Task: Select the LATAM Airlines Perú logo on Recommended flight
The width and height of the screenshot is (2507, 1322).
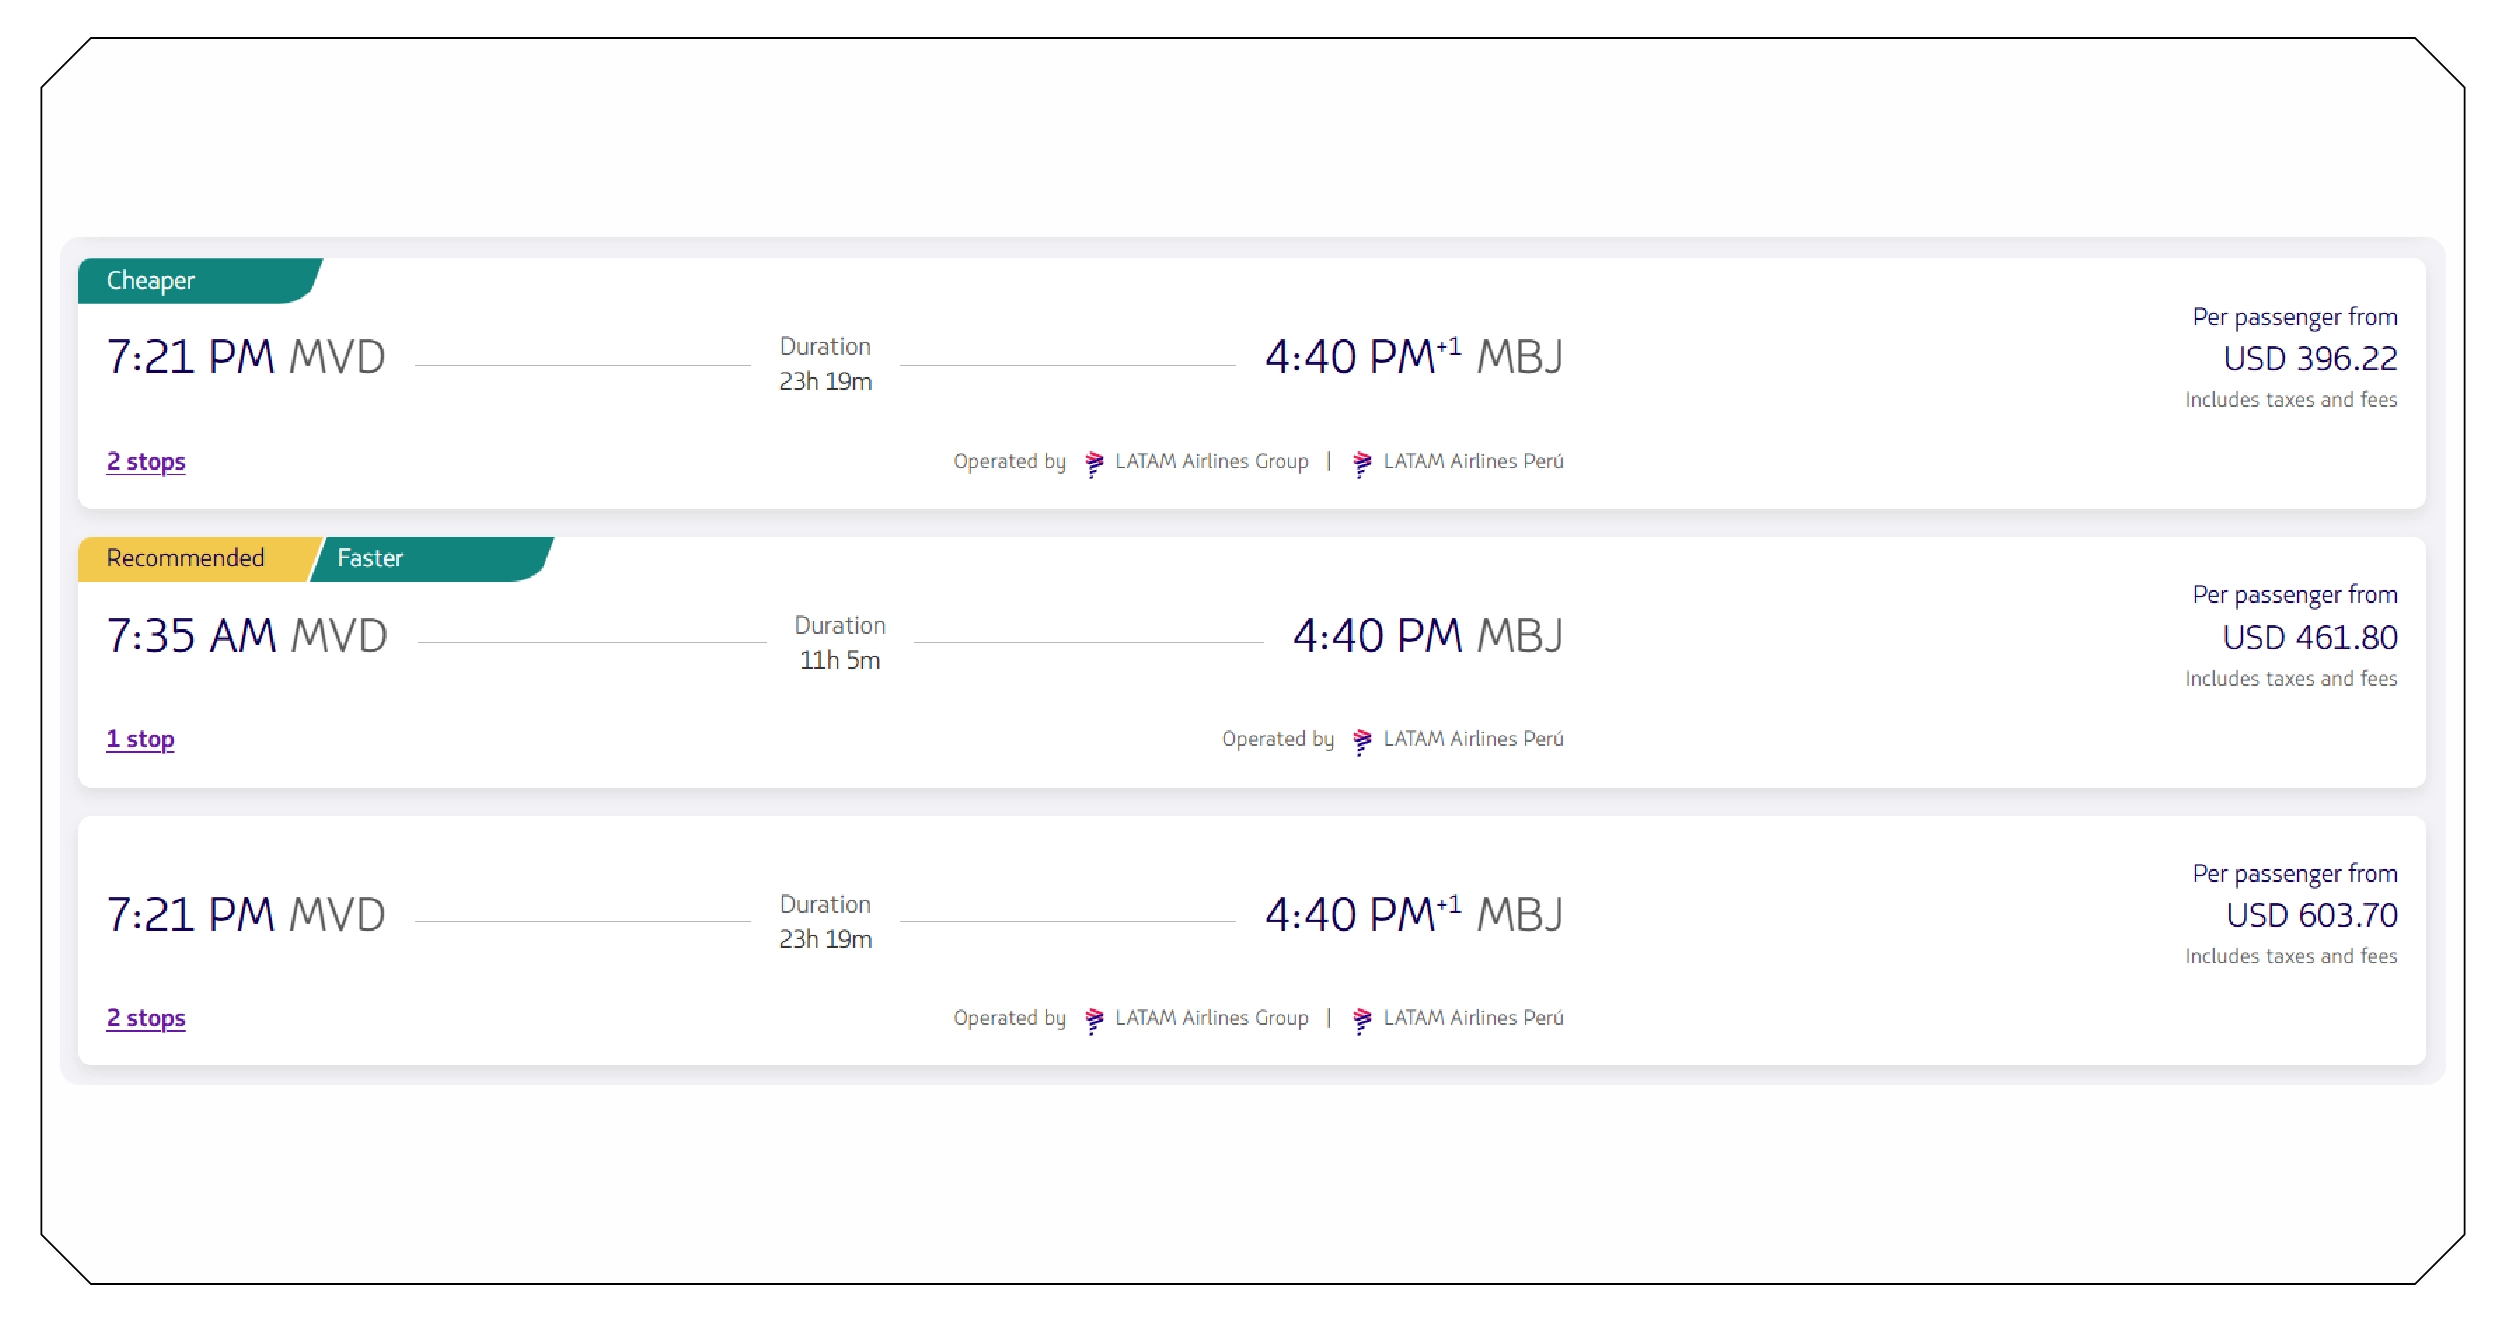Action: 1362,739
